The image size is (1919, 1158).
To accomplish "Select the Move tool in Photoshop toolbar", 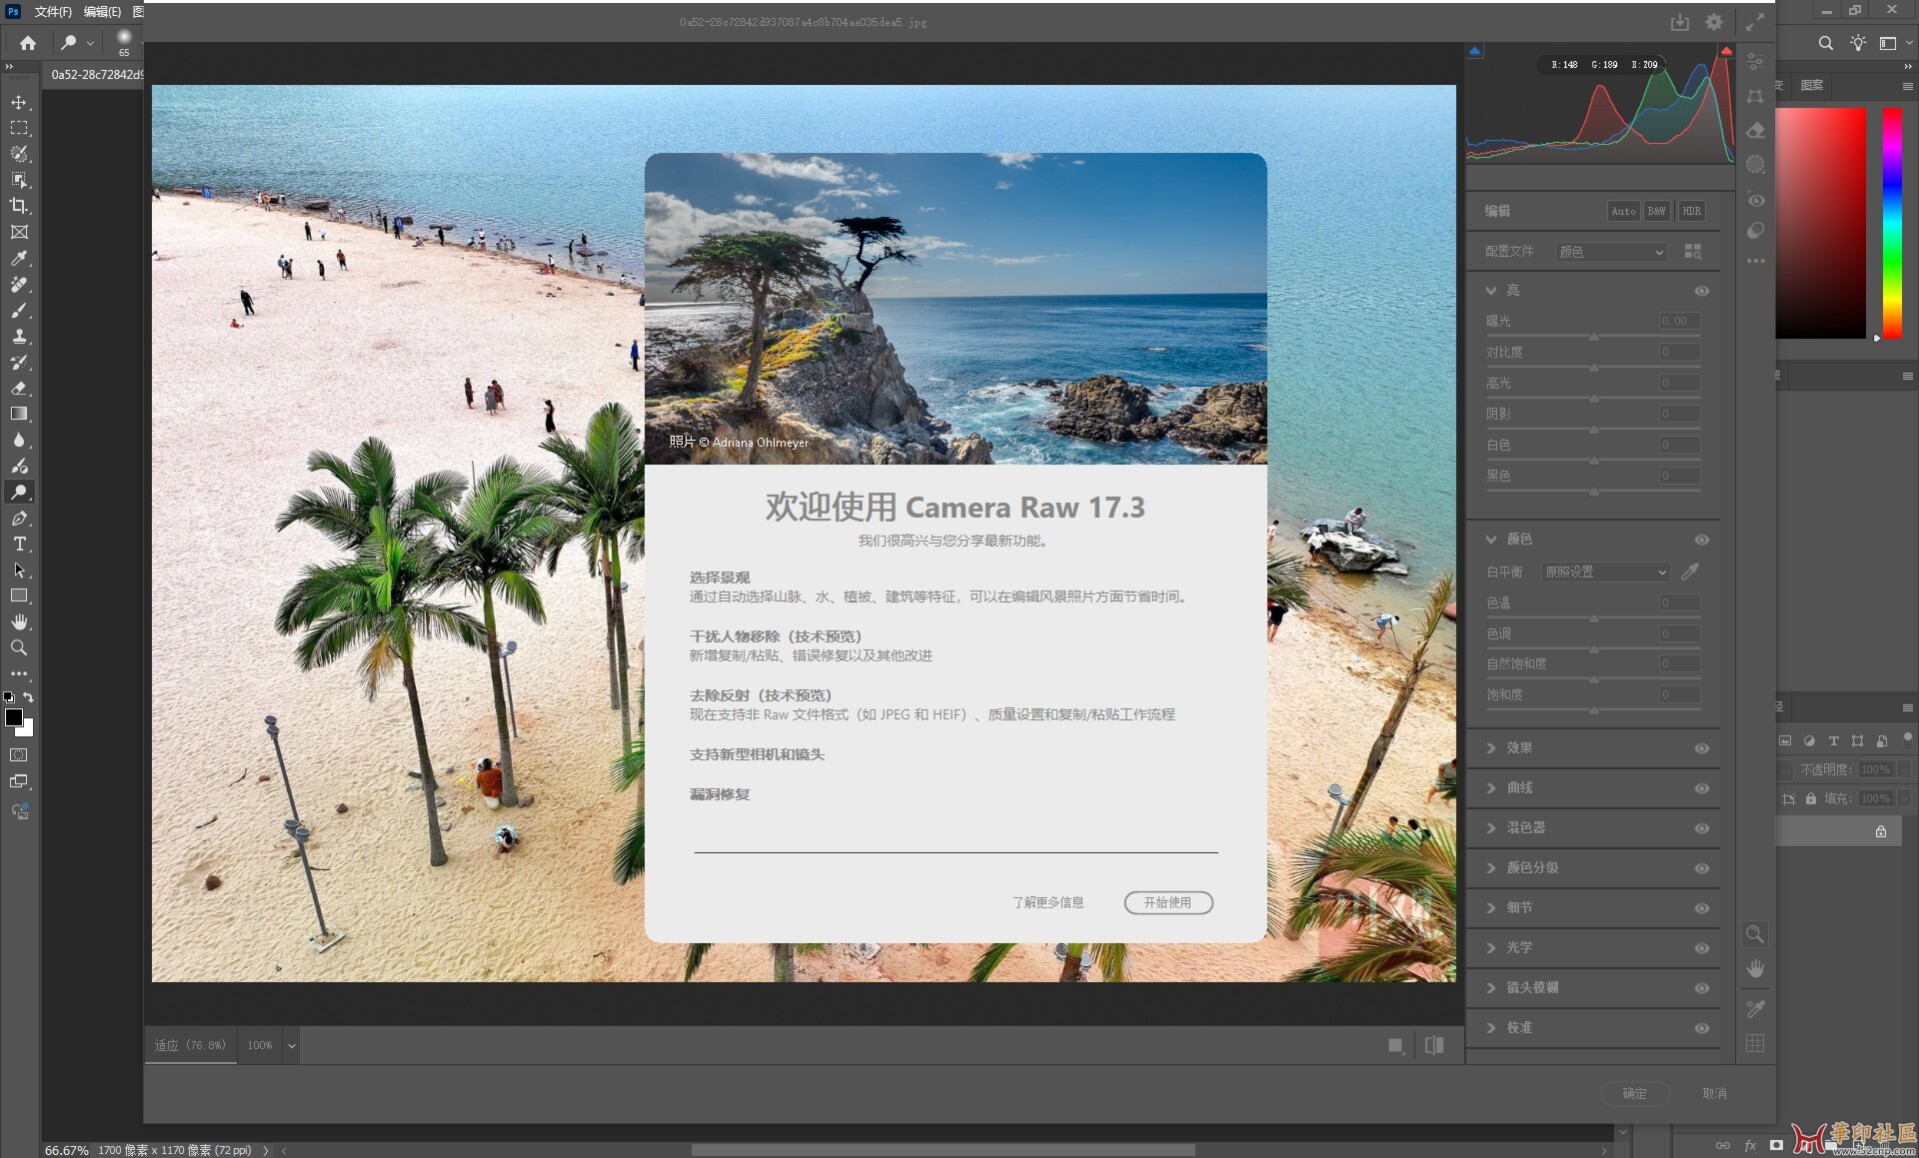I will 19,102.
